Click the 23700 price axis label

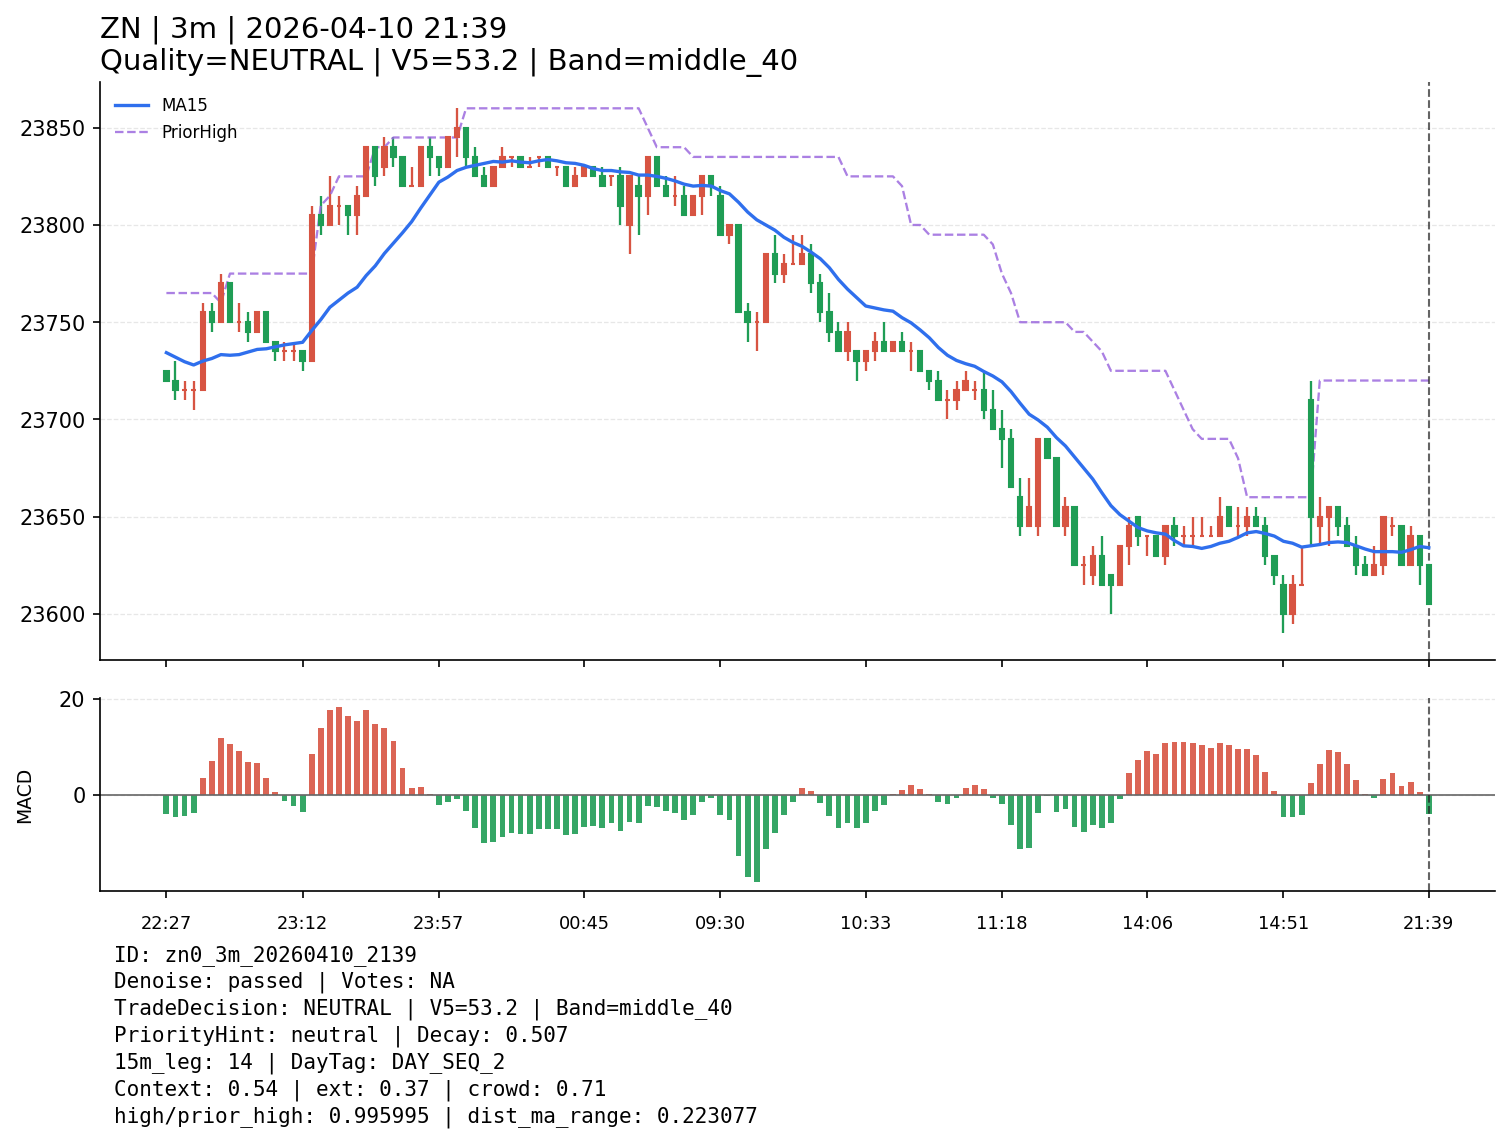[x=53, y=420]
